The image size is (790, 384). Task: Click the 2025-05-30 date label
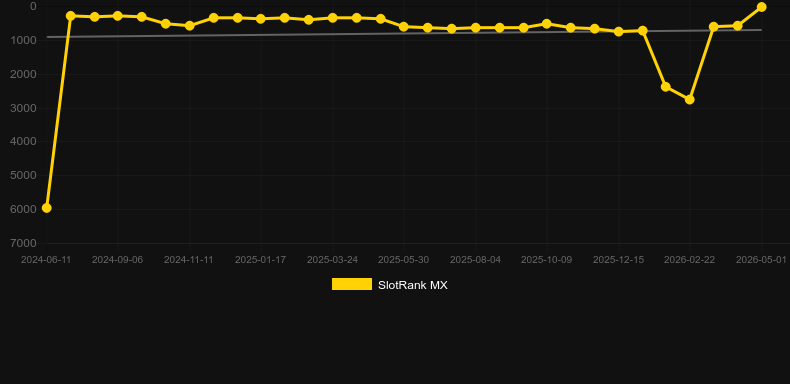(x=404, y=260)
